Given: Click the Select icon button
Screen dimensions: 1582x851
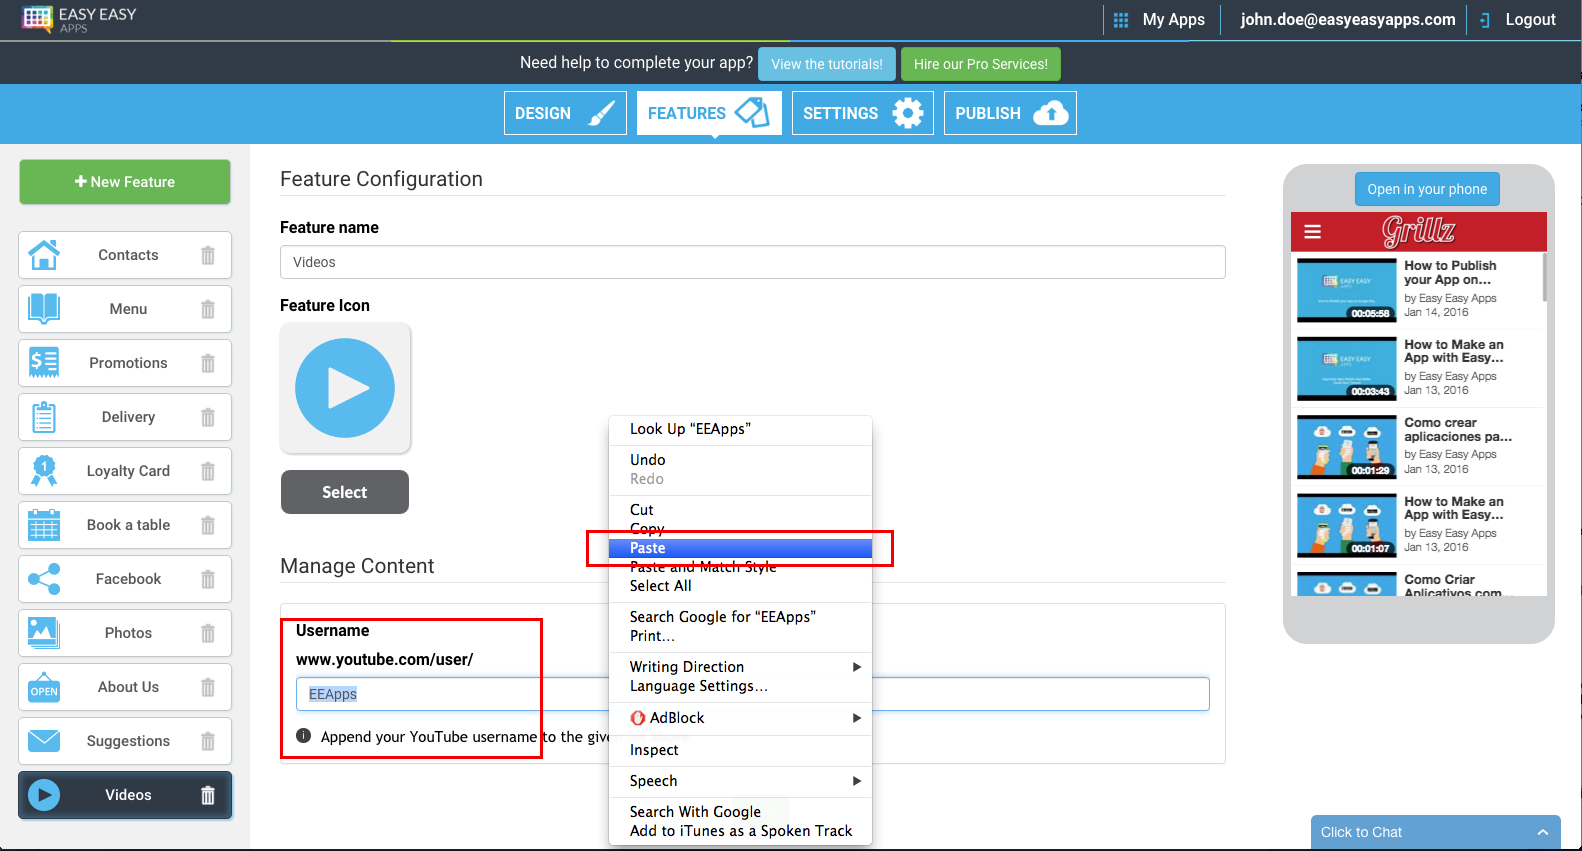Looking at the screenshot, I should (345, 492).
